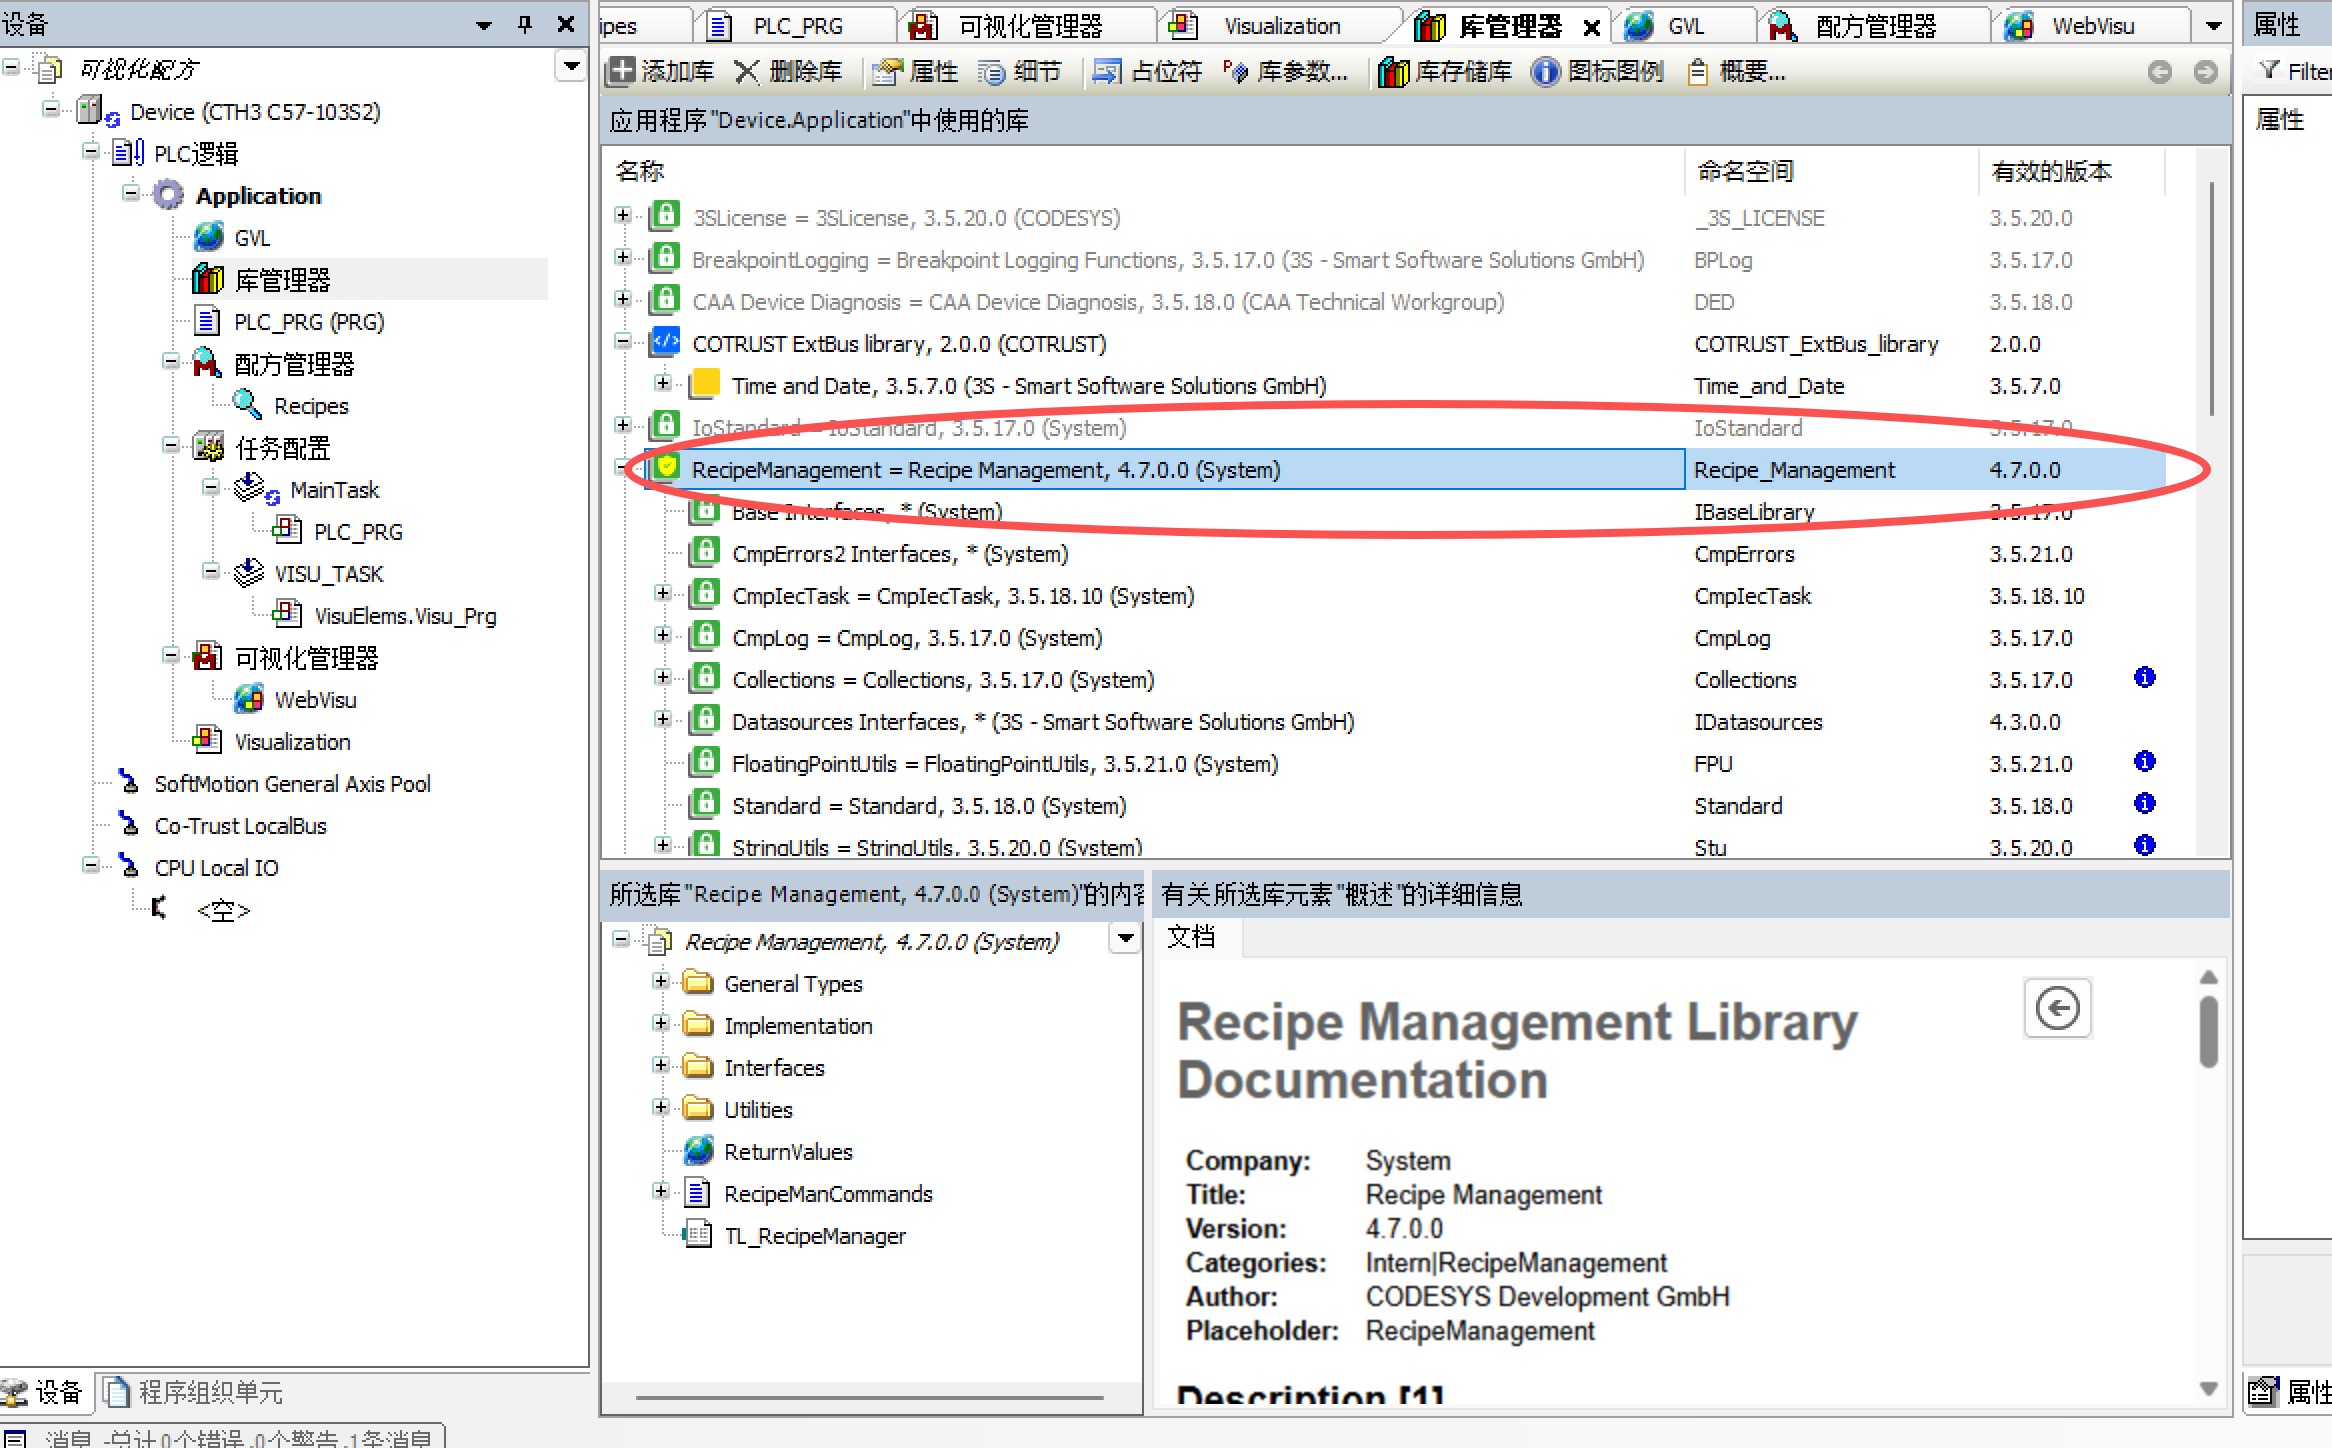Expand the 3SLicense library entry
The image size is (2332, 1448).
(623, 216)
